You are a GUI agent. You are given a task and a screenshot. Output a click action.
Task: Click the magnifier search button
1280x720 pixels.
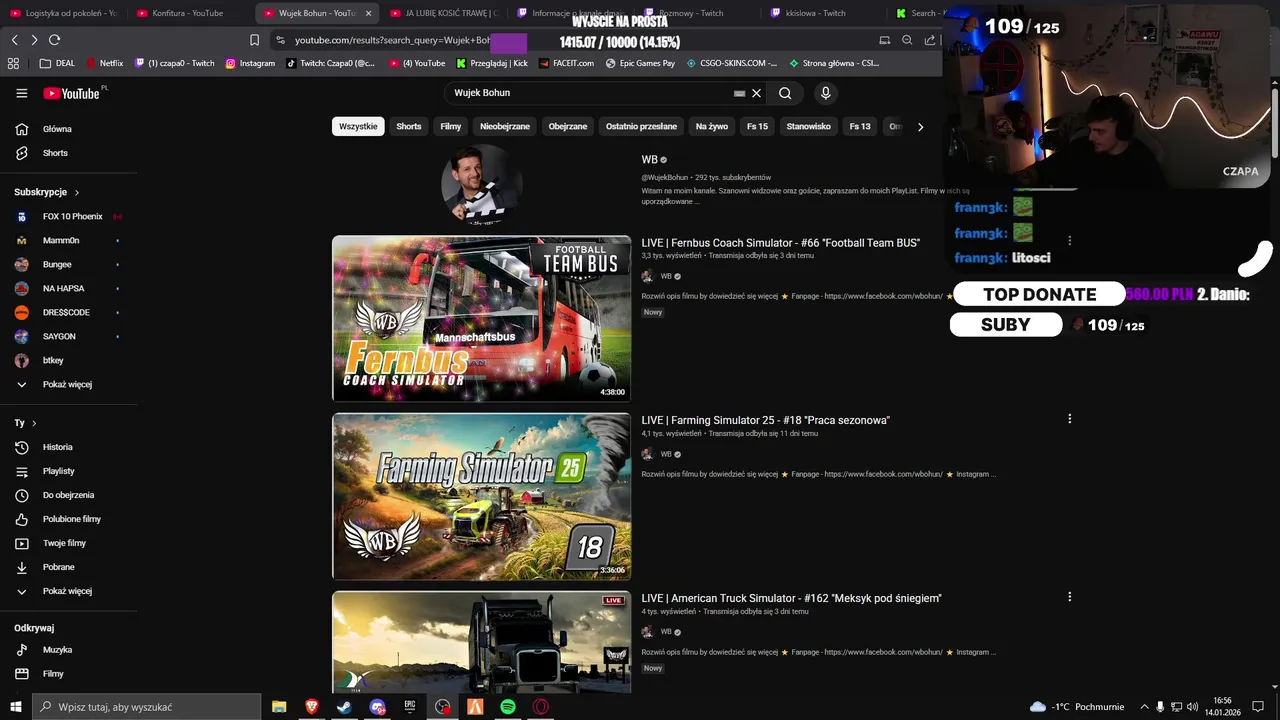pyautogui.click(x=785, y=93)
